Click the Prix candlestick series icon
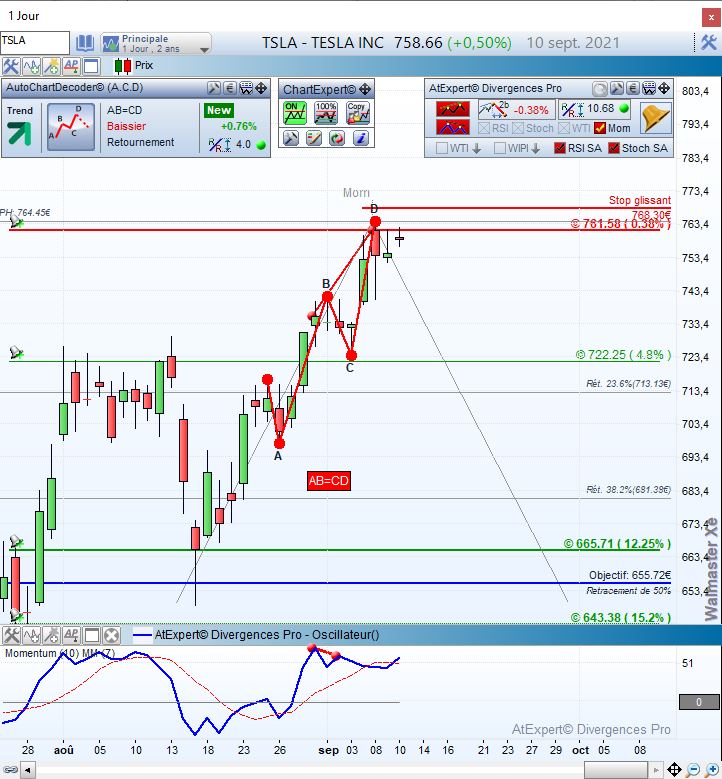 pyautogui.click(x=123, y=66)
